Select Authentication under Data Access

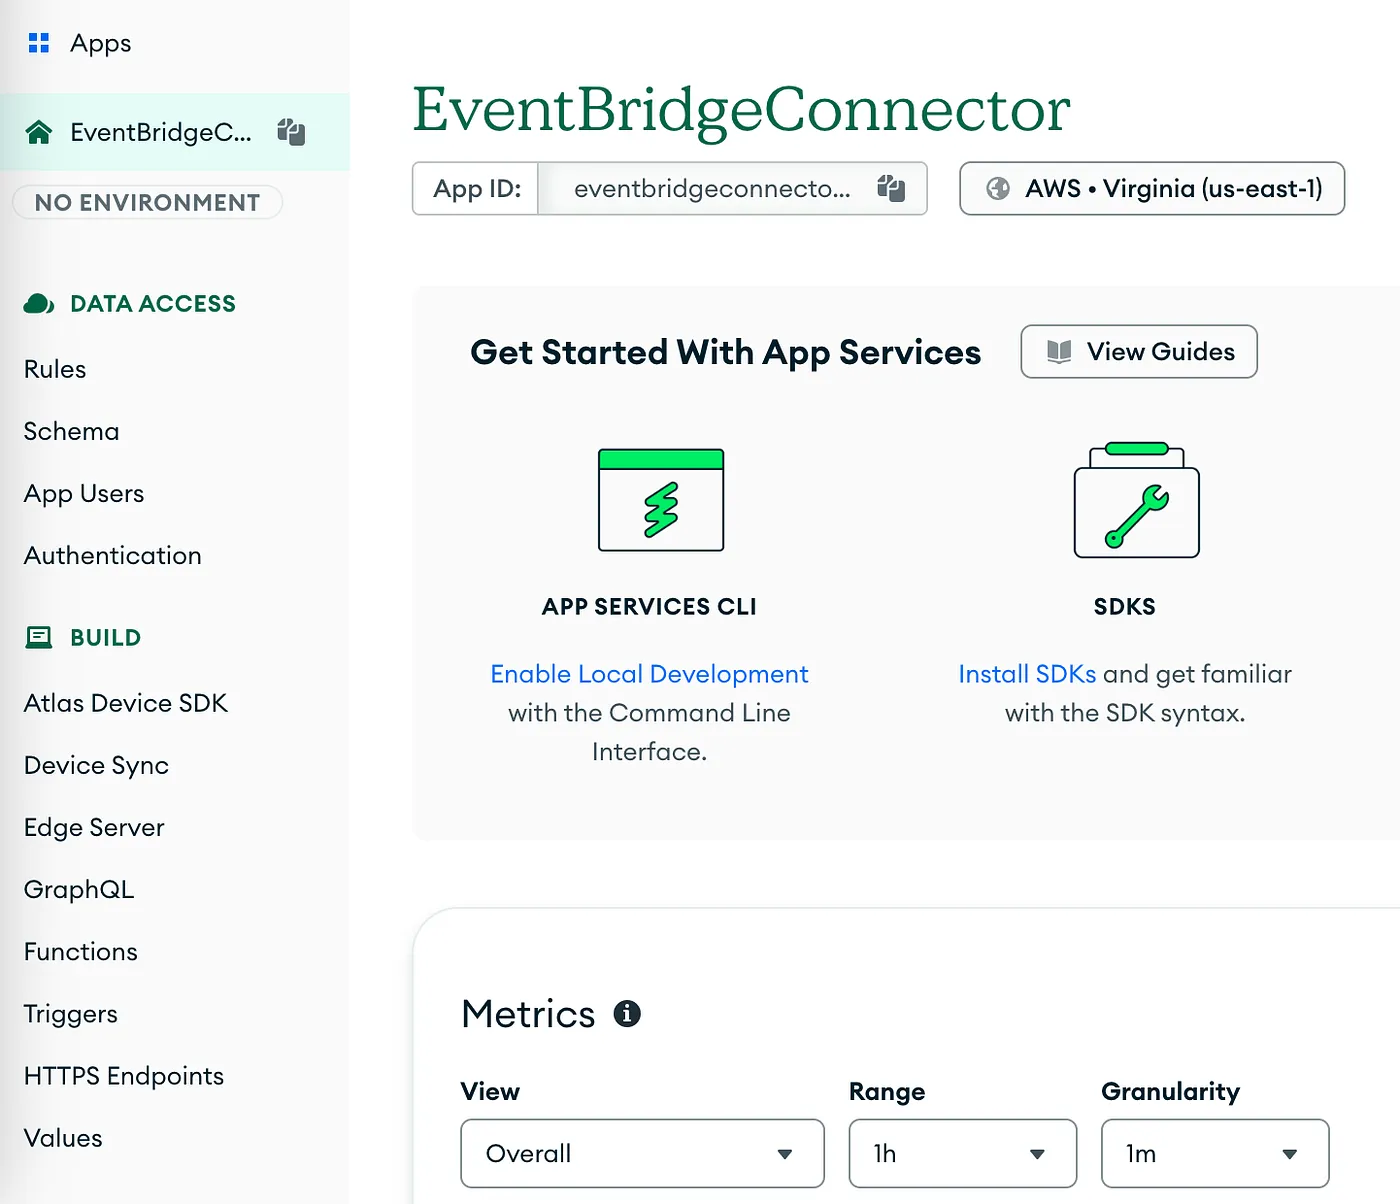click(x=113, y=556)
